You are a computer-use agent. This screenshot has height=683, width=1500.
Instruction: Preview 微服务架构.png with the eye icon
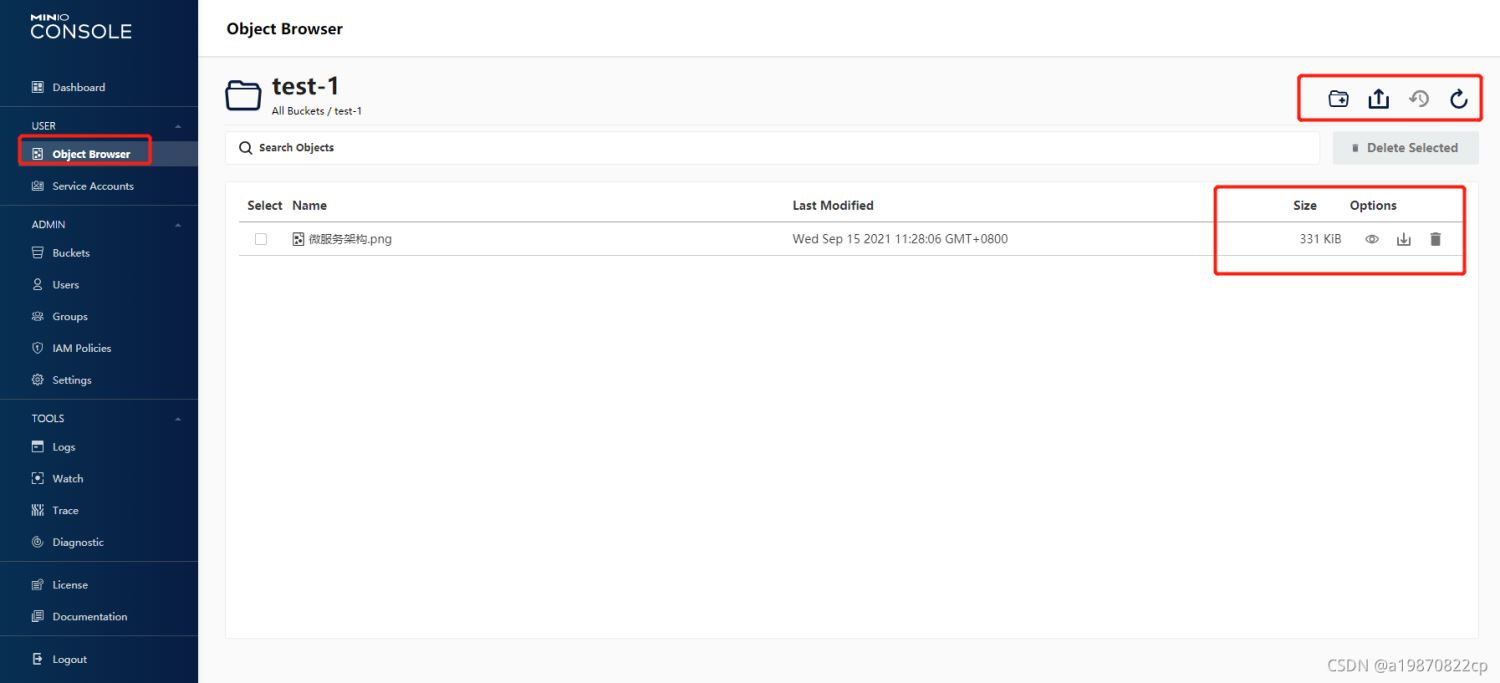pyautogui.click(x=1372, y=240)
